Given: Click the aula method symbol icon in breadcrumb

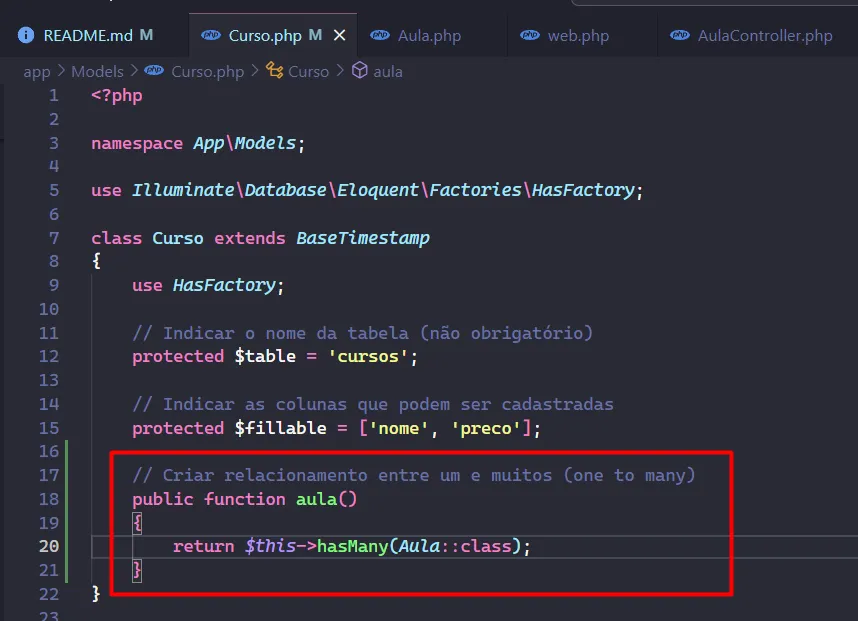Looking at the screenshot, I should 362,71.
